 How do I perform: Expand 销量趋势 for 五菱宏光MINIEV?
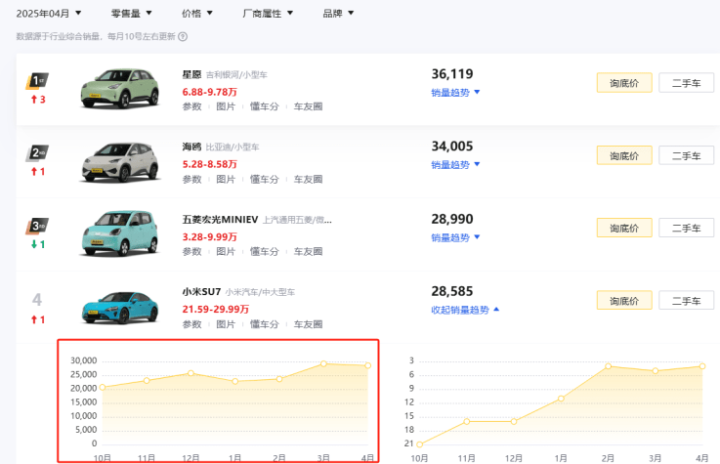(x=456, y=238)
